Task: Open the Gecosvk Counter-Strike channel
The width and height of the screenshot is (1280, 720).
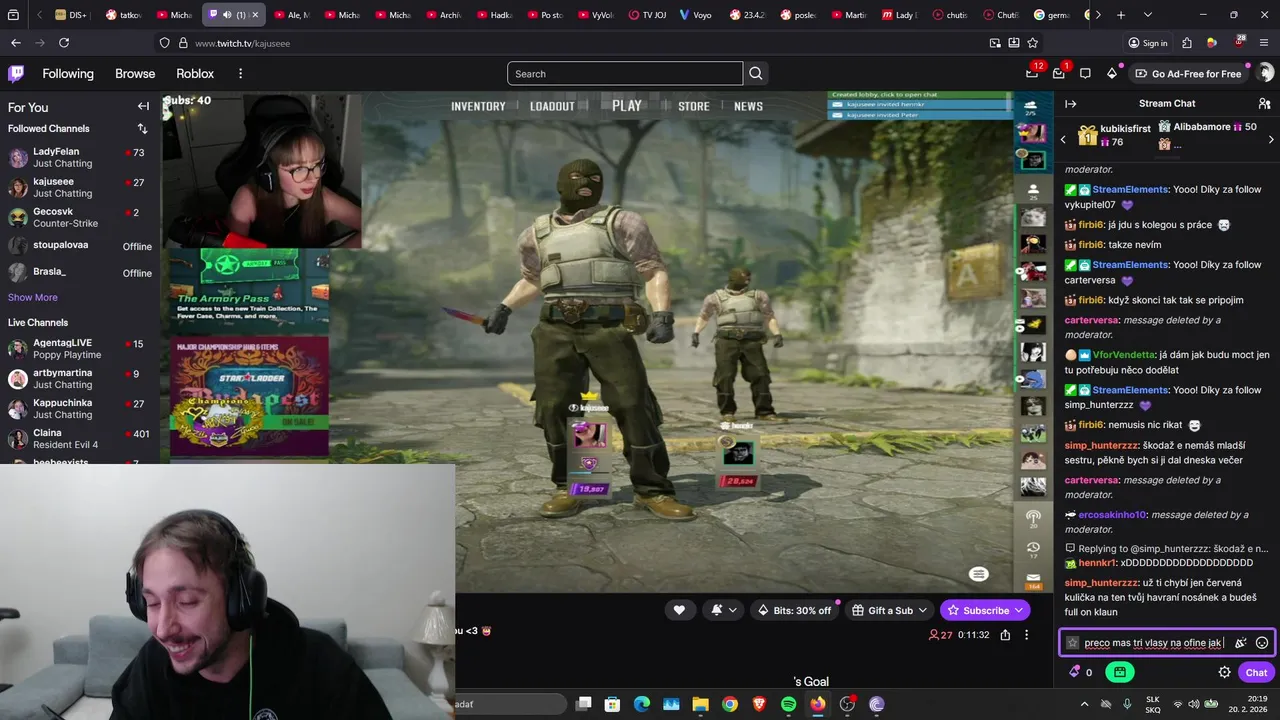Action: [x=80, y=217]
